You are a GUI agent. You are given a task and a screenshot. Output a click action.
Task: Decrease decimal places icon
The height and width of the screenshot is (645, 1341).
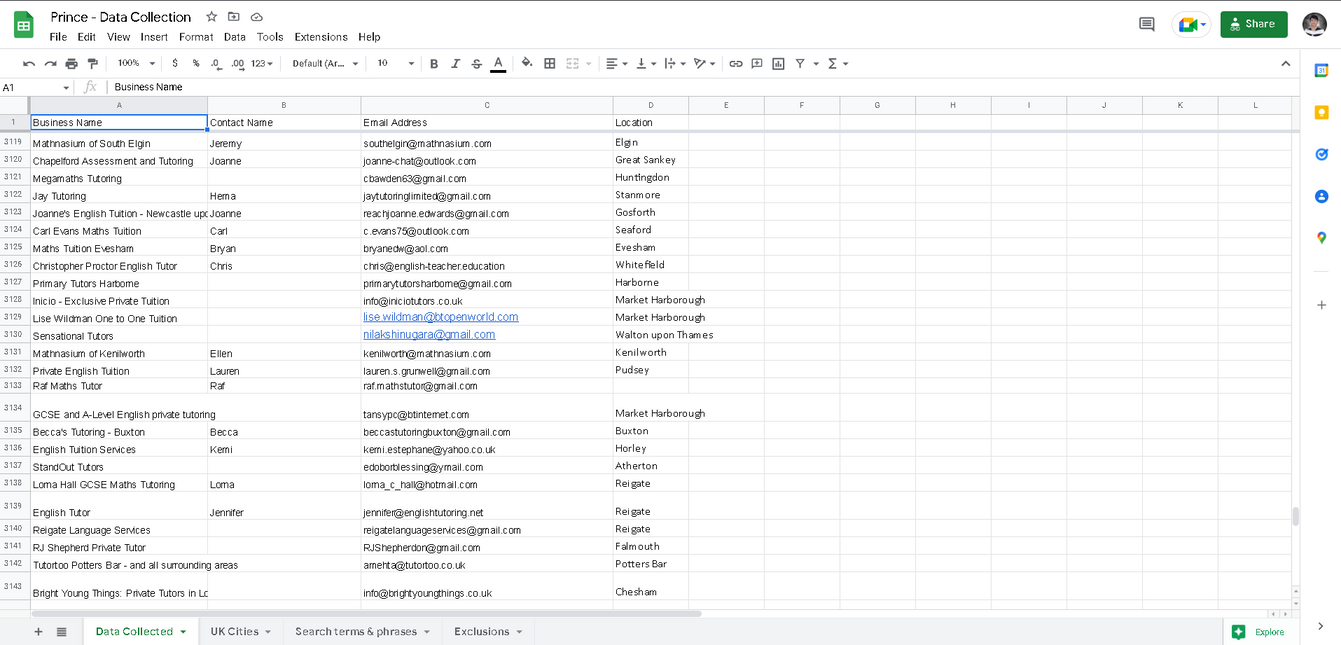point(216,63)
